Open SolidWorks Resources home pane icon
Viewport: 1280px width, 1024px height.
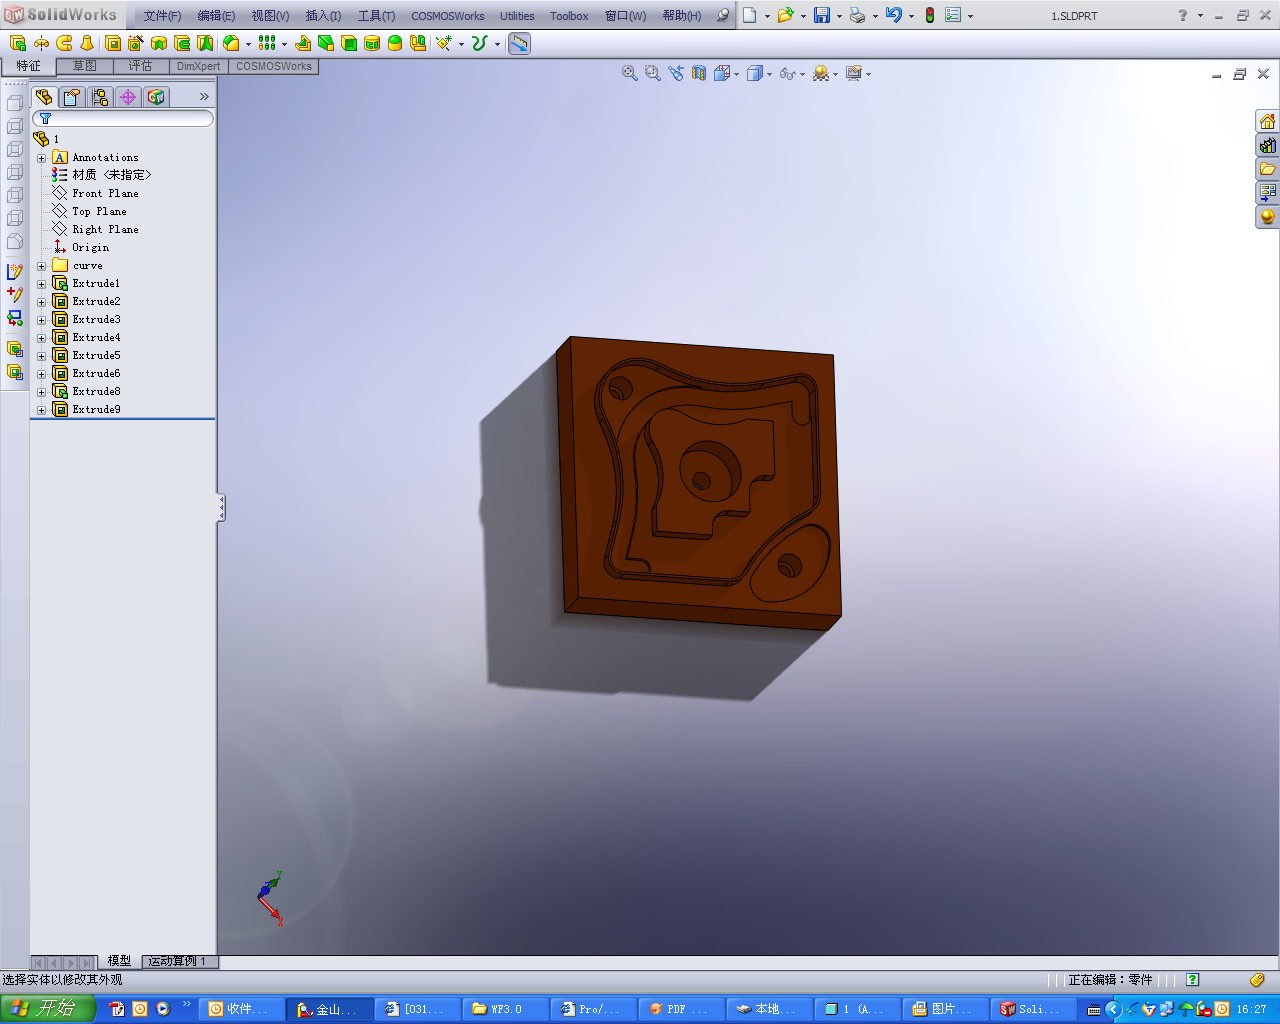point(1268,121)
